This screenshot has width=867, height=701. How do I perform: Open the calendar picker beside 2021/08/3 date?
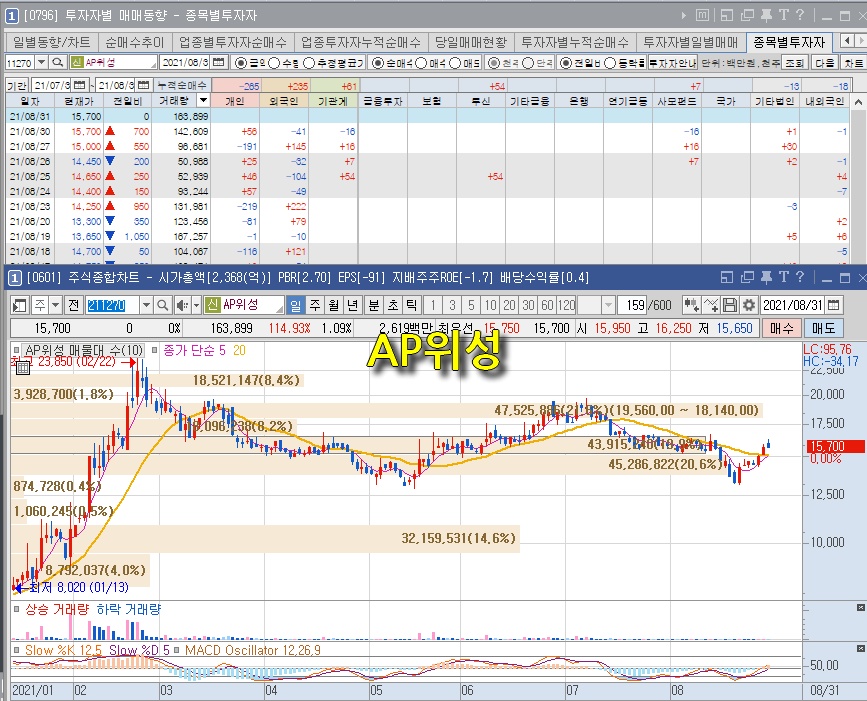pos(218,62)
